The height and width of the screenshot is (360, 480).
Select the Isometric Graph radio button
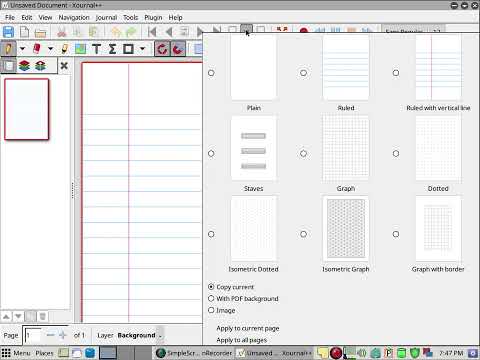click(x=303, y=234)
